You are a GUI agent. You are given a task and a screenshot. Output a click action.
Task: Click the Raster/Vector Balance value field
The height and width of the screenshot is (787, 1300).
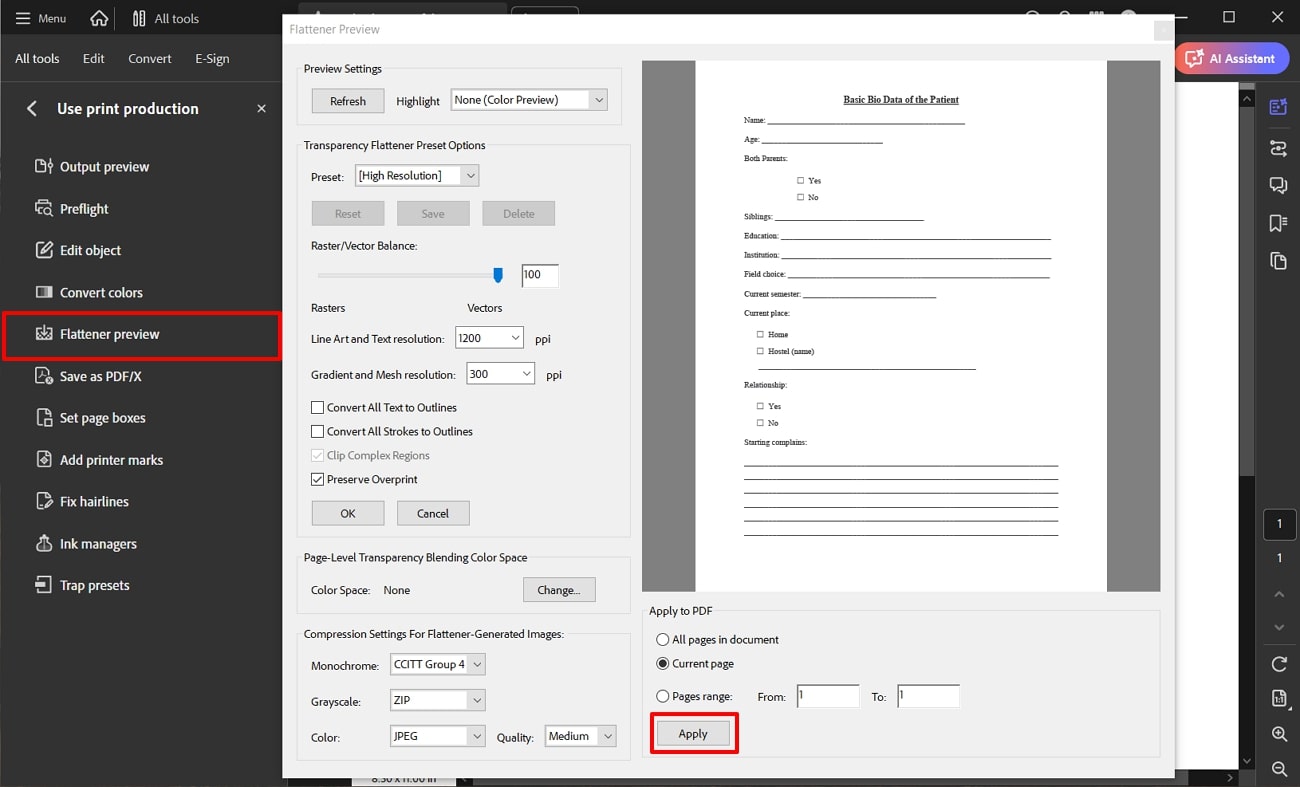[540, 275]
